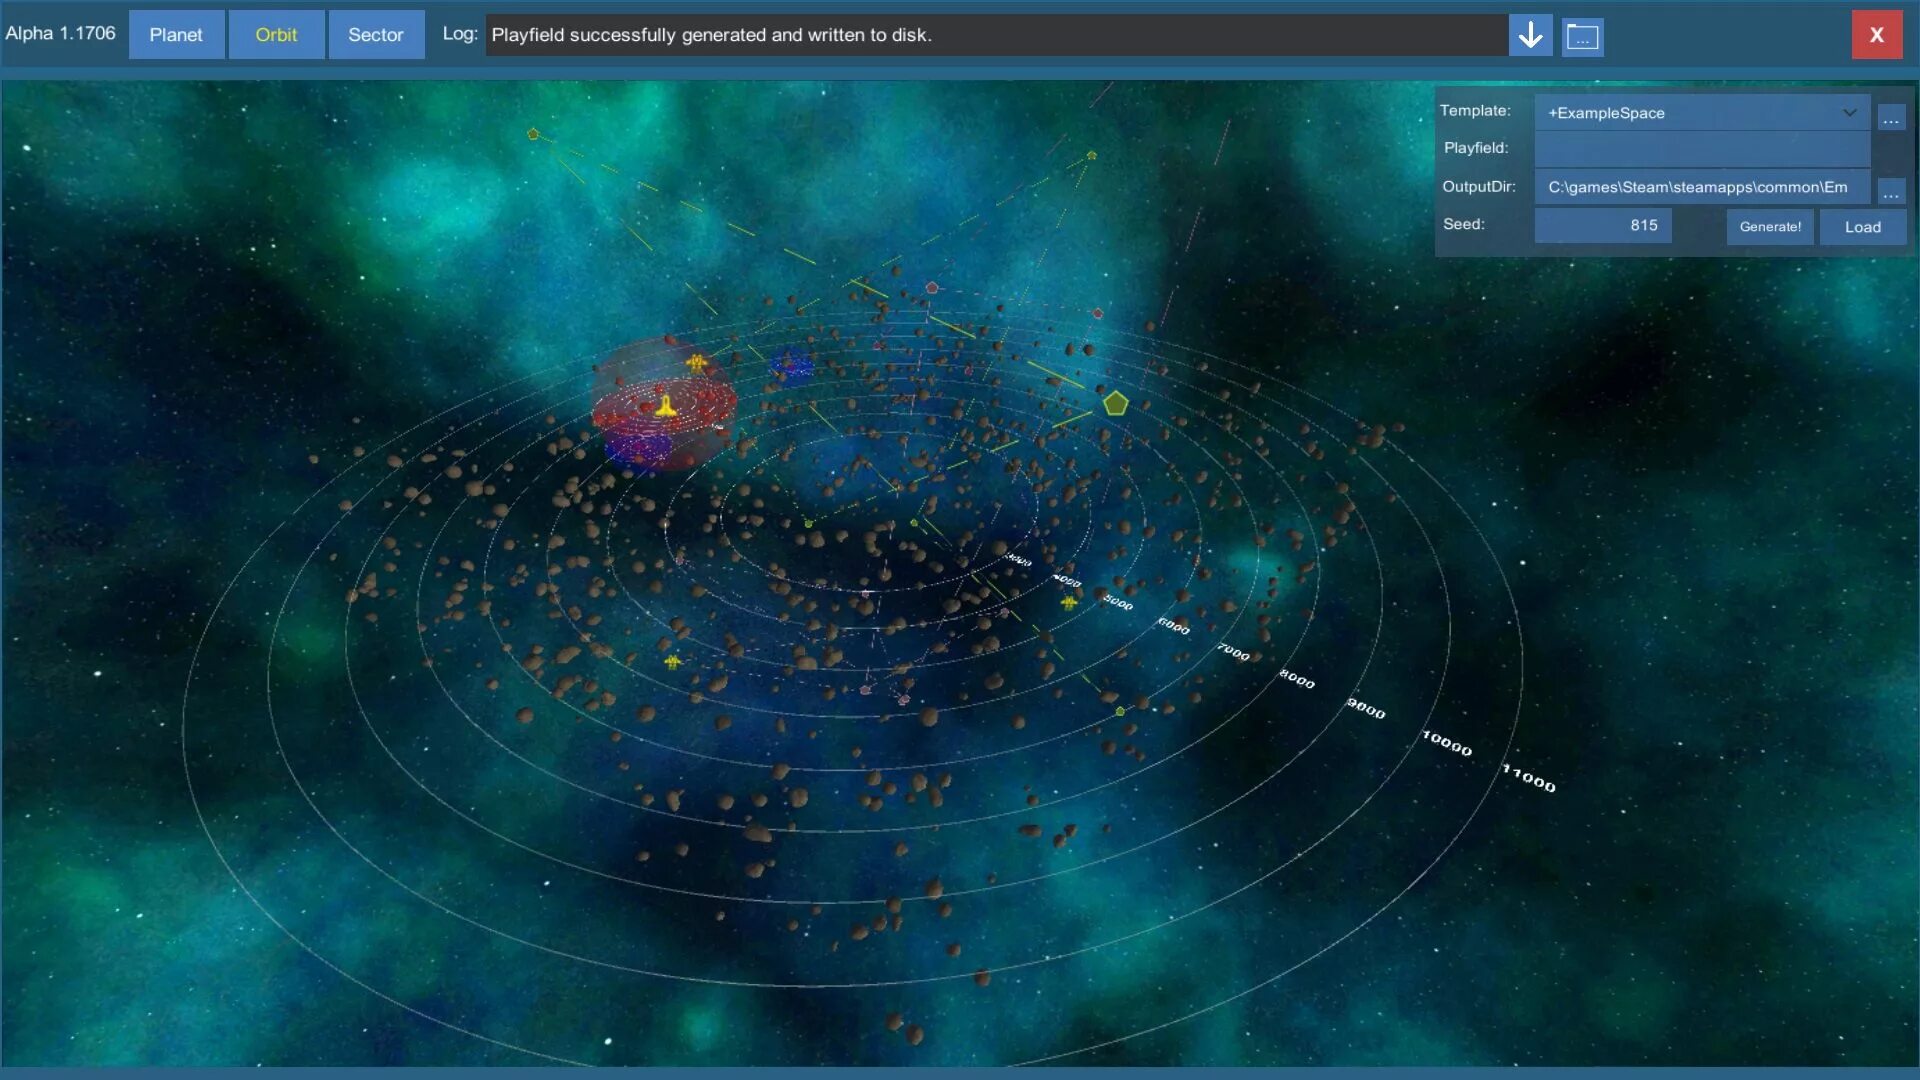Toggle the Orbit view active state
This screenshot has height=1080, width=1920.
coord(276,34)
